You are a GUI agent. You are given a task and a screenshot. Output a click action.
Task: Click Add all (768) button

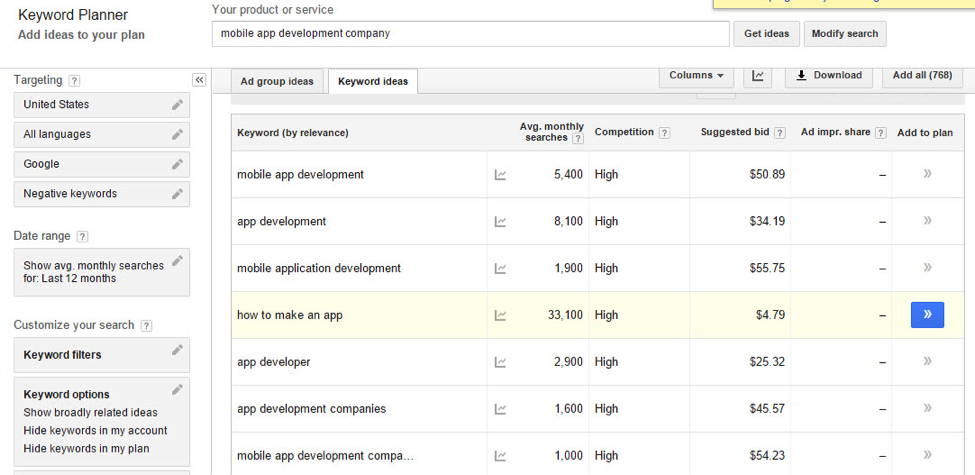click(923, 76)
